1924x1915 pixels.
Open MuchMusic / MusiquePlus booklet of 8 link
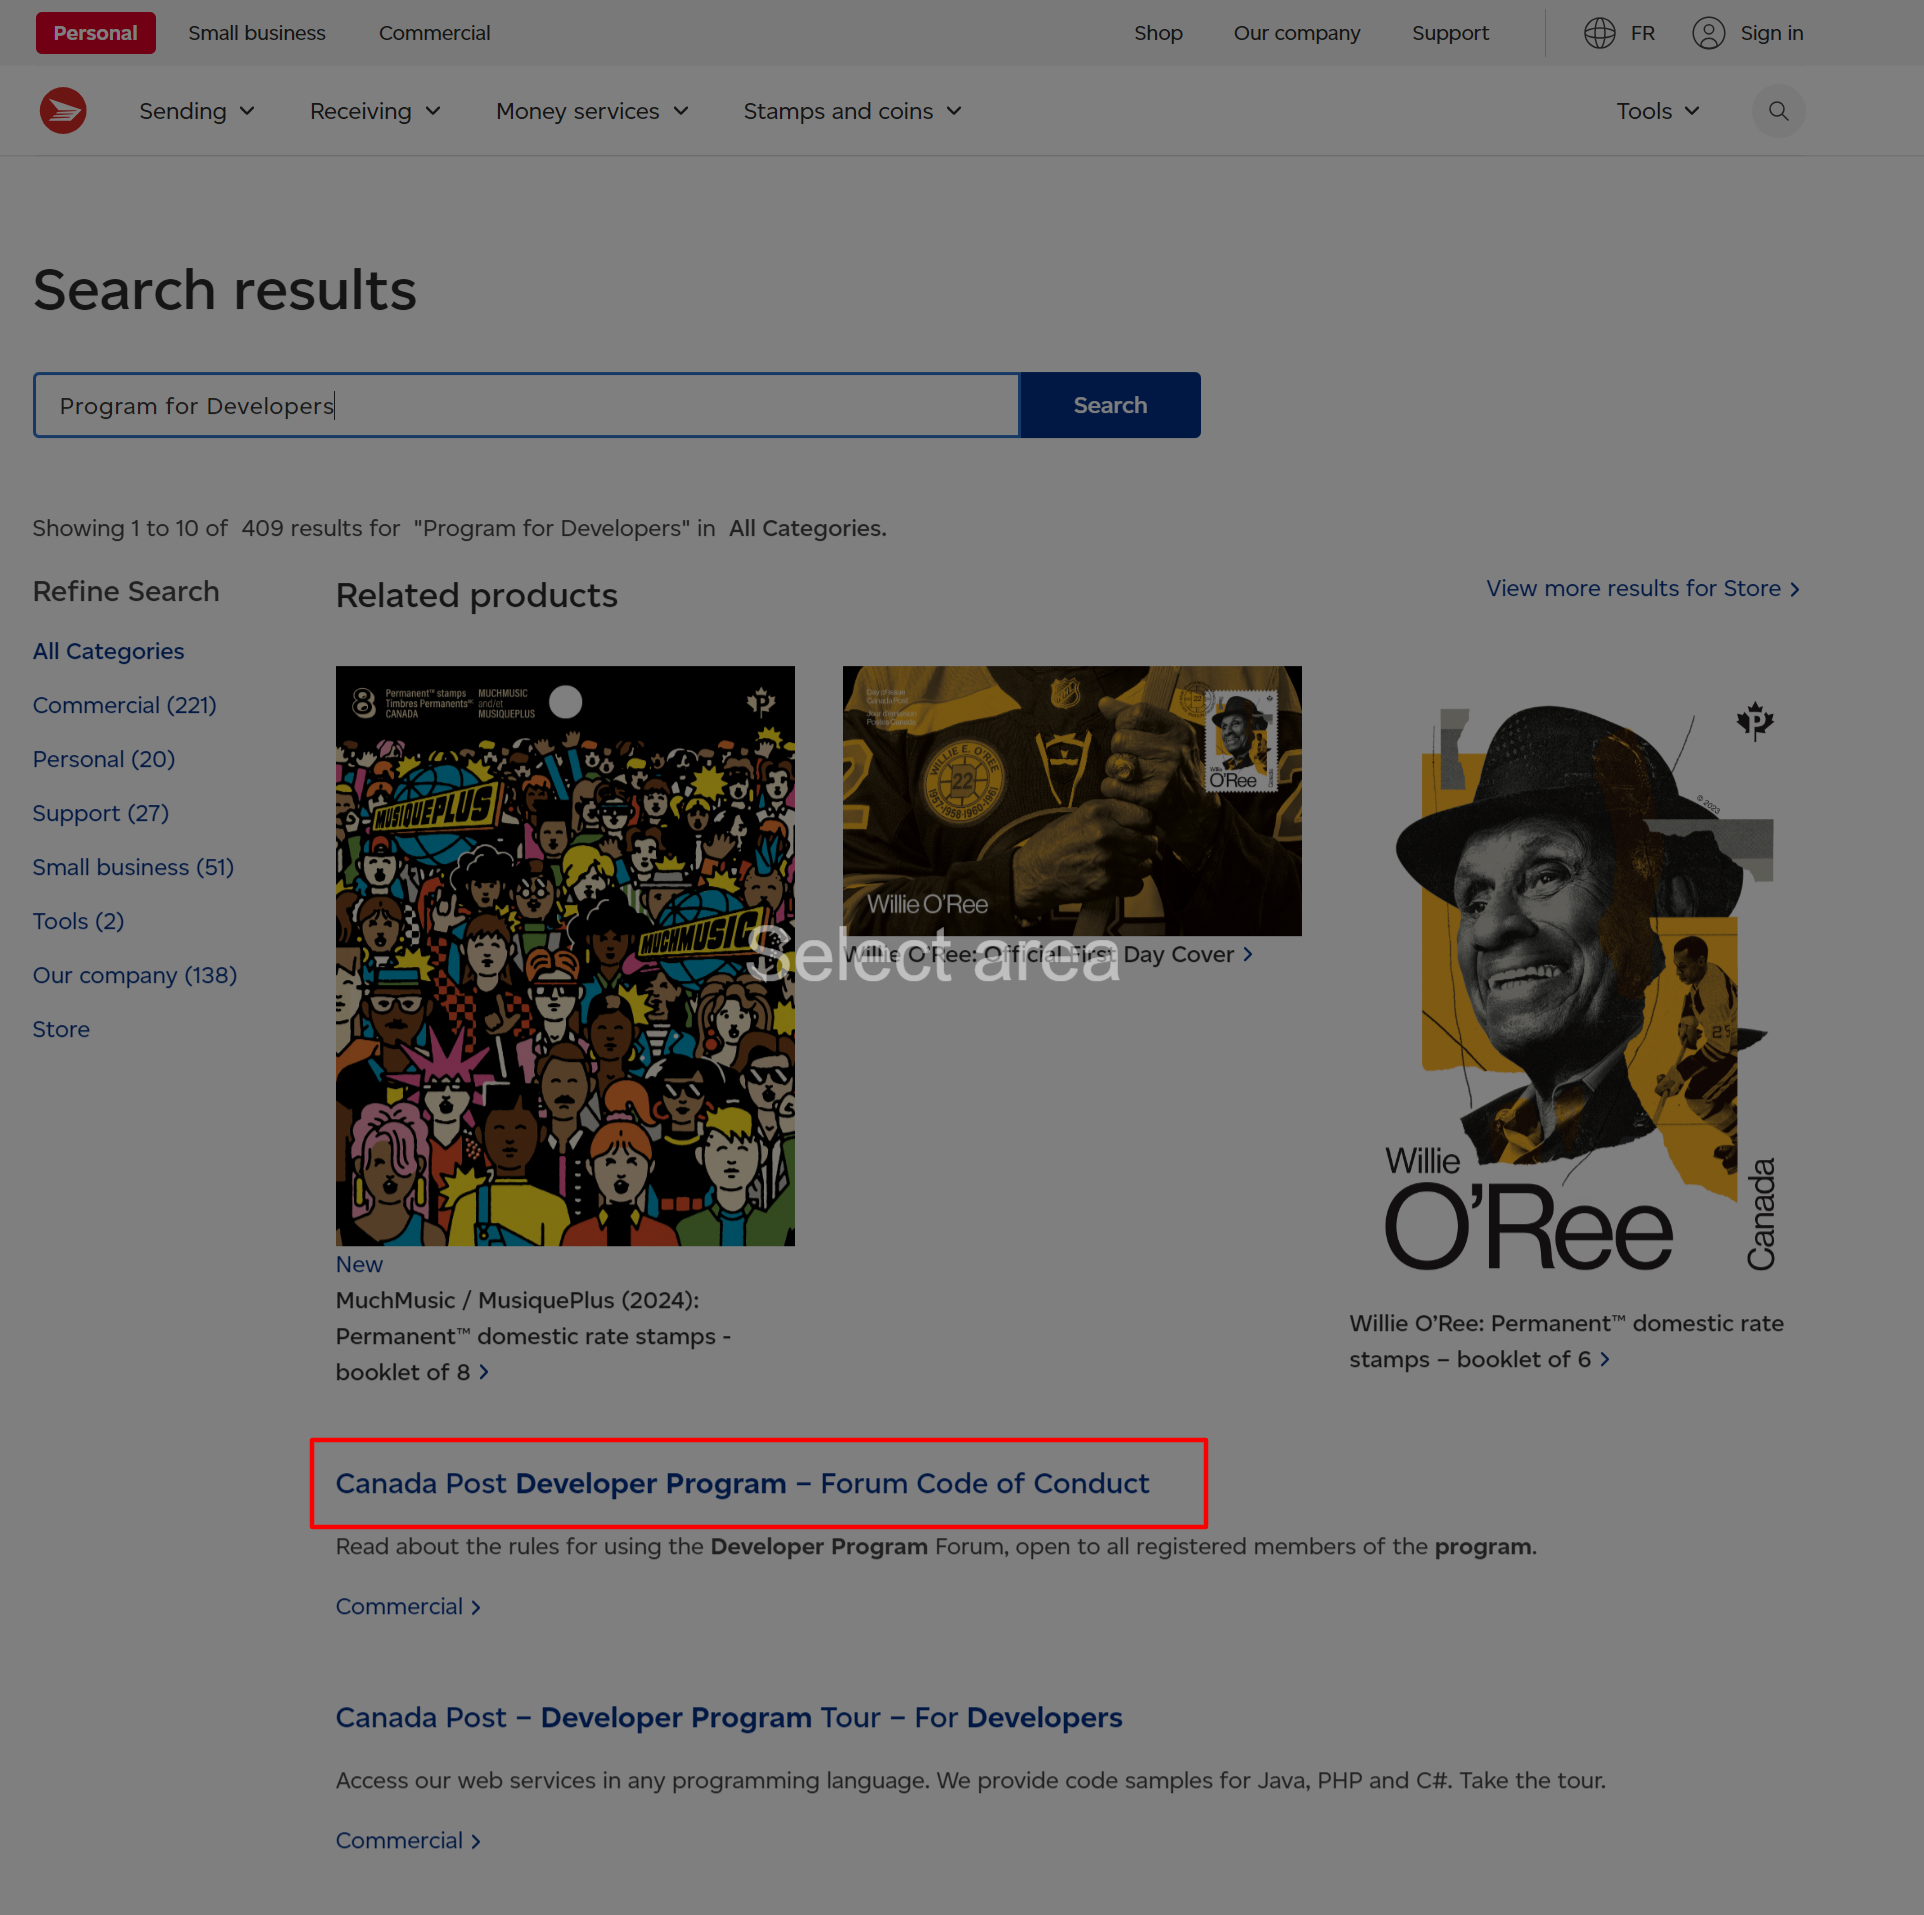(533, 1336)
